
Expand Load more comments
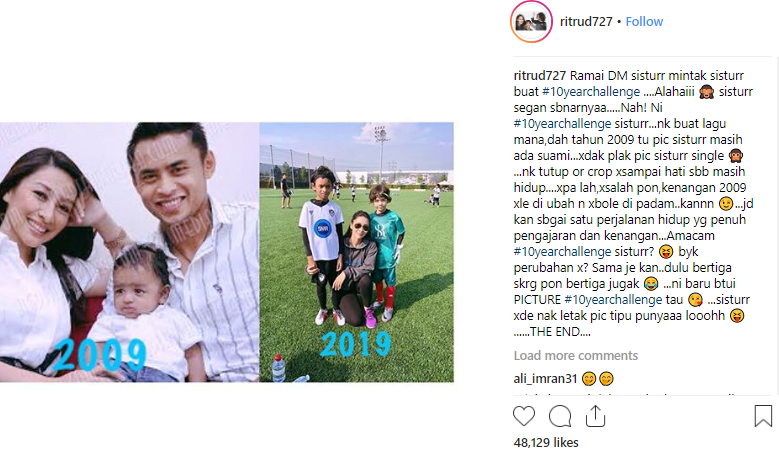pos(575,355)
